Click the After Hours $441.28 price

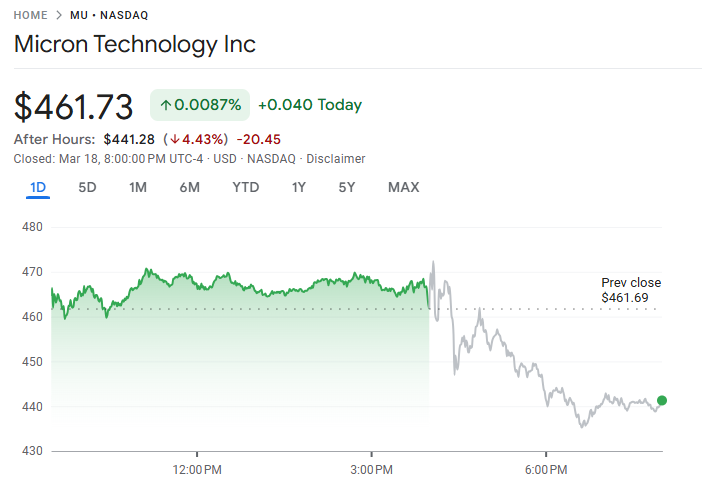click(x=128, y=139)
